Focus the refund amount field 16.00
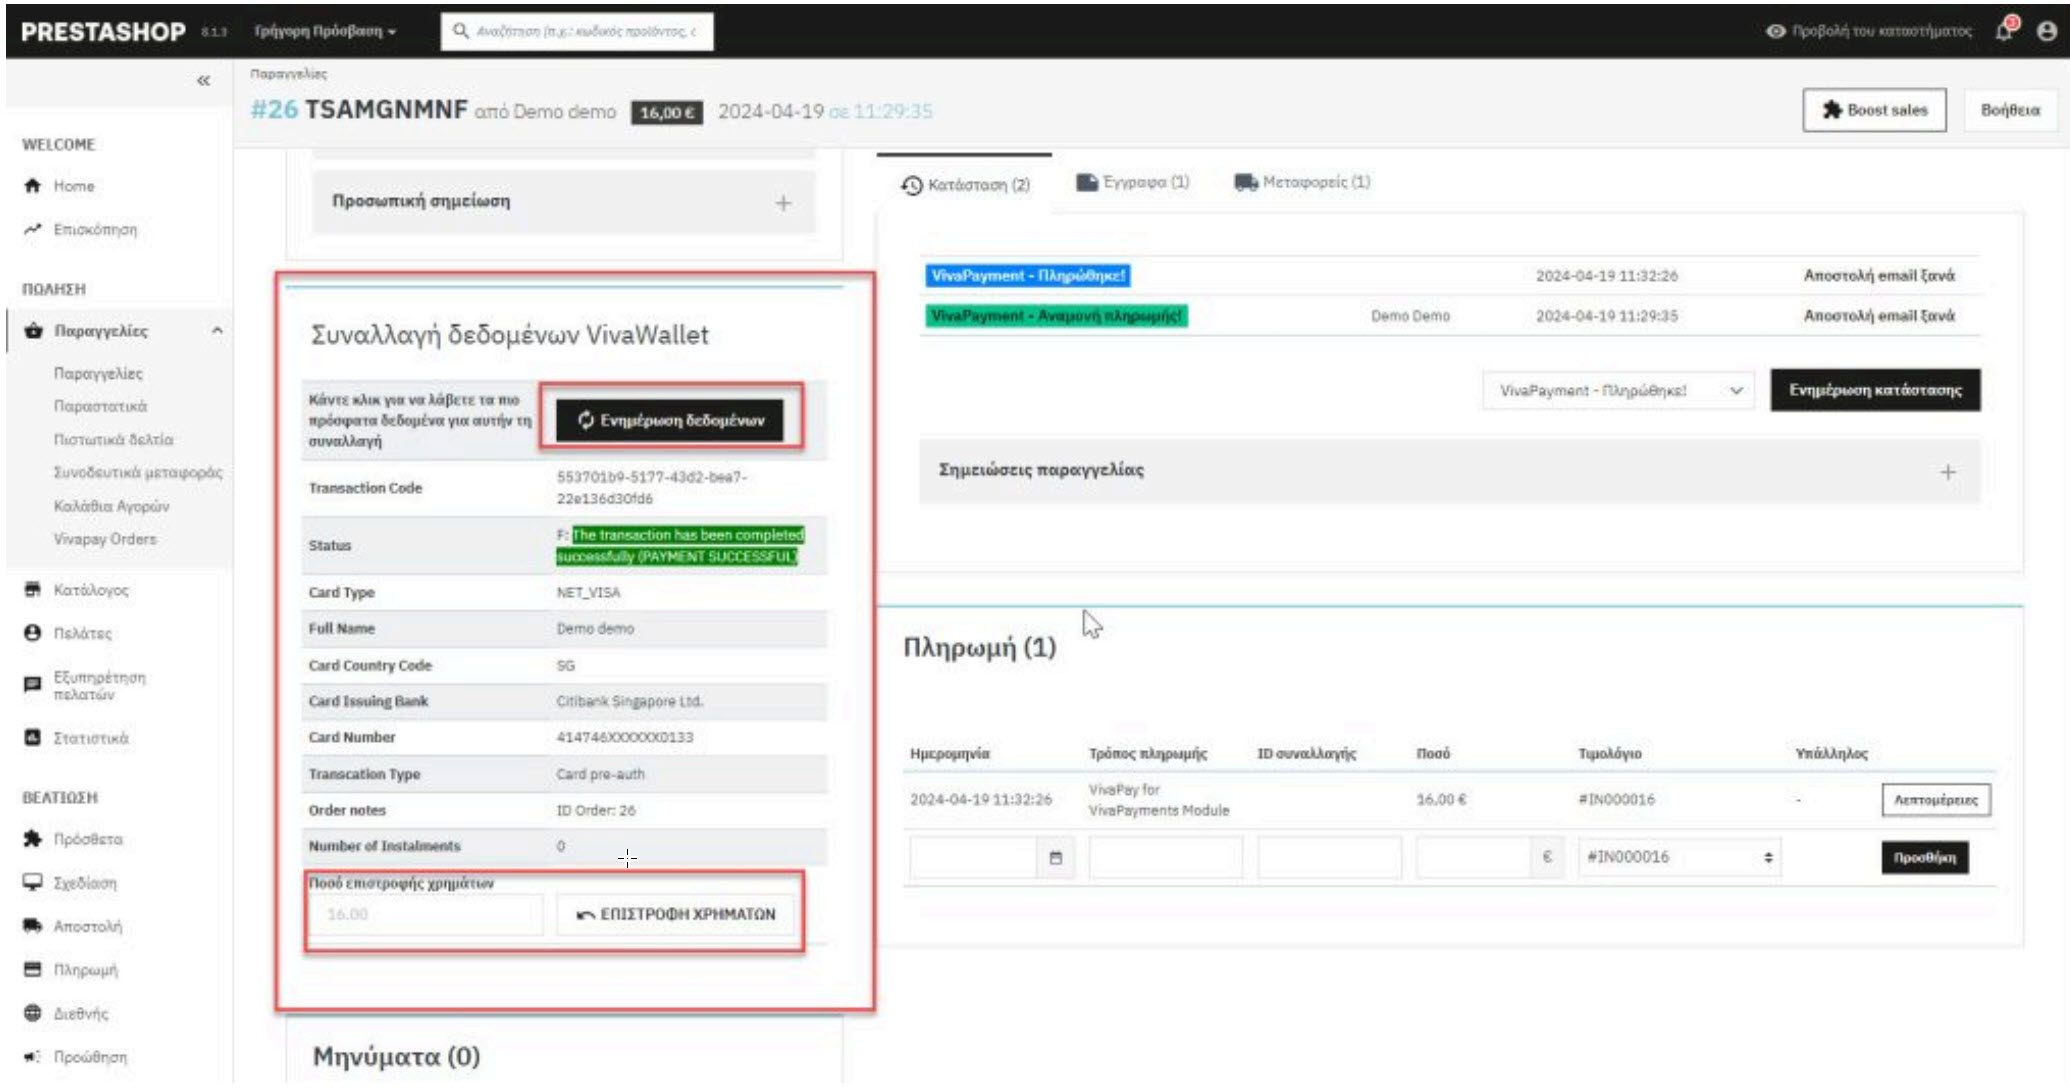2070x1091 pixels. (425, 914)
